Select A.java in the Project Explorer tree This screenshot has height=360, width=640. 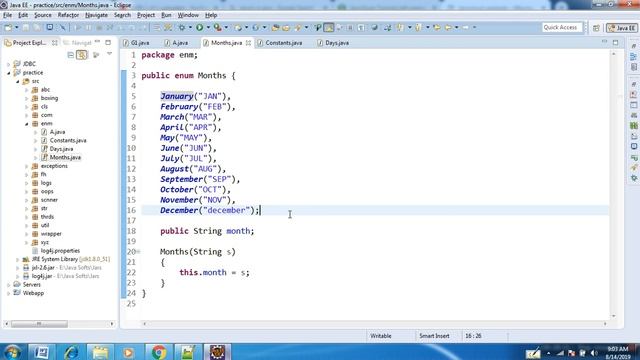(x=57, y=132)
